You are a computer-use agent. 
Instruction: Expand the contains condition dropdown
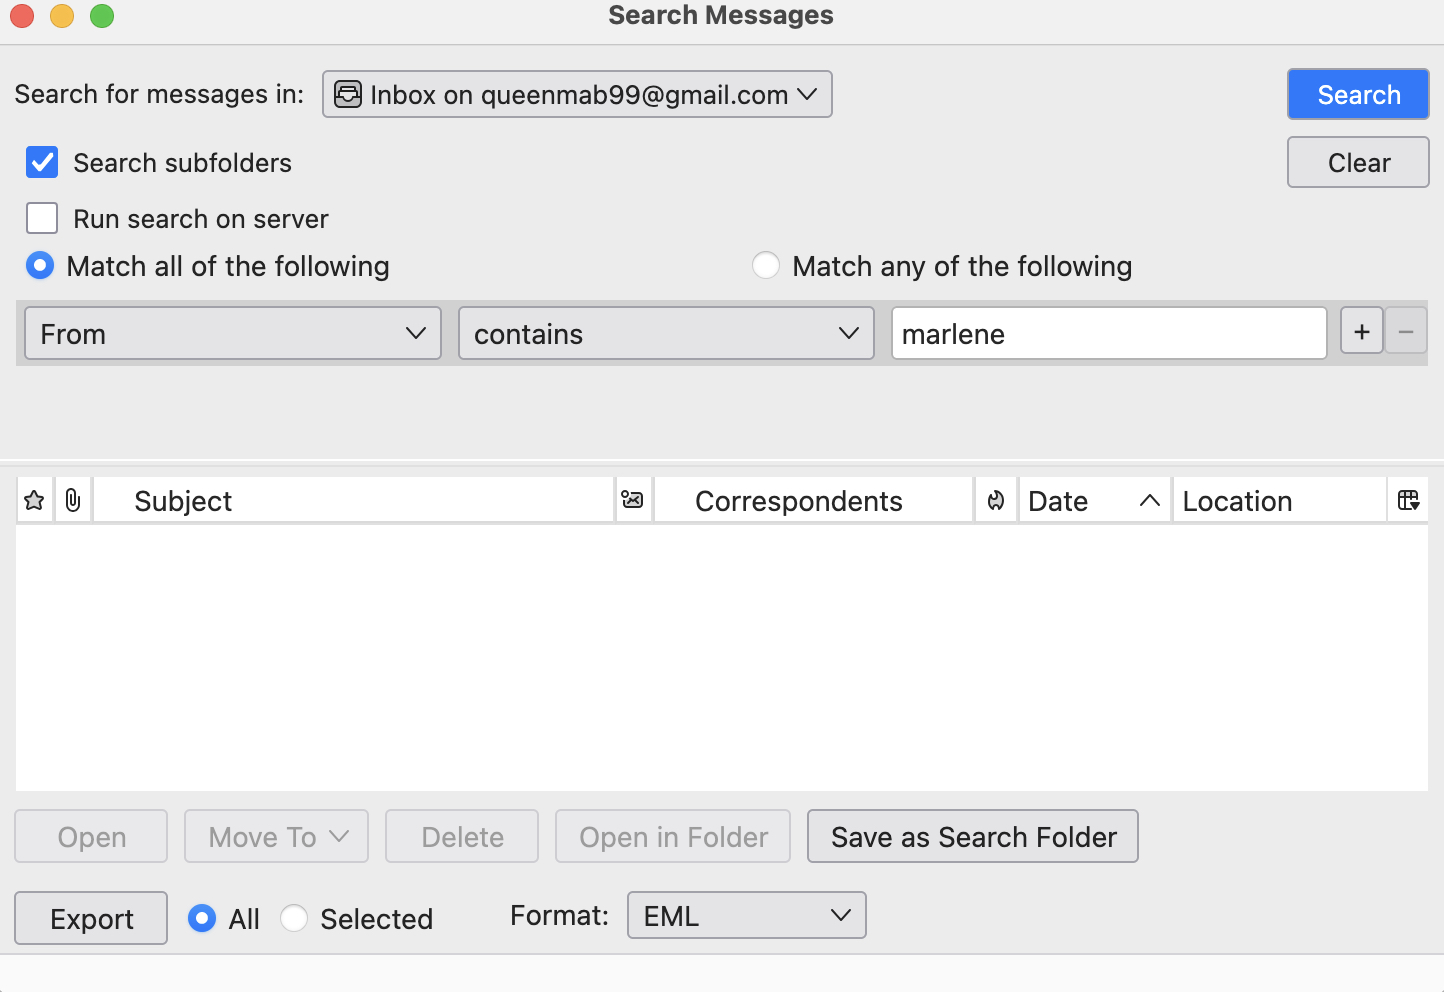pos(666,334)
